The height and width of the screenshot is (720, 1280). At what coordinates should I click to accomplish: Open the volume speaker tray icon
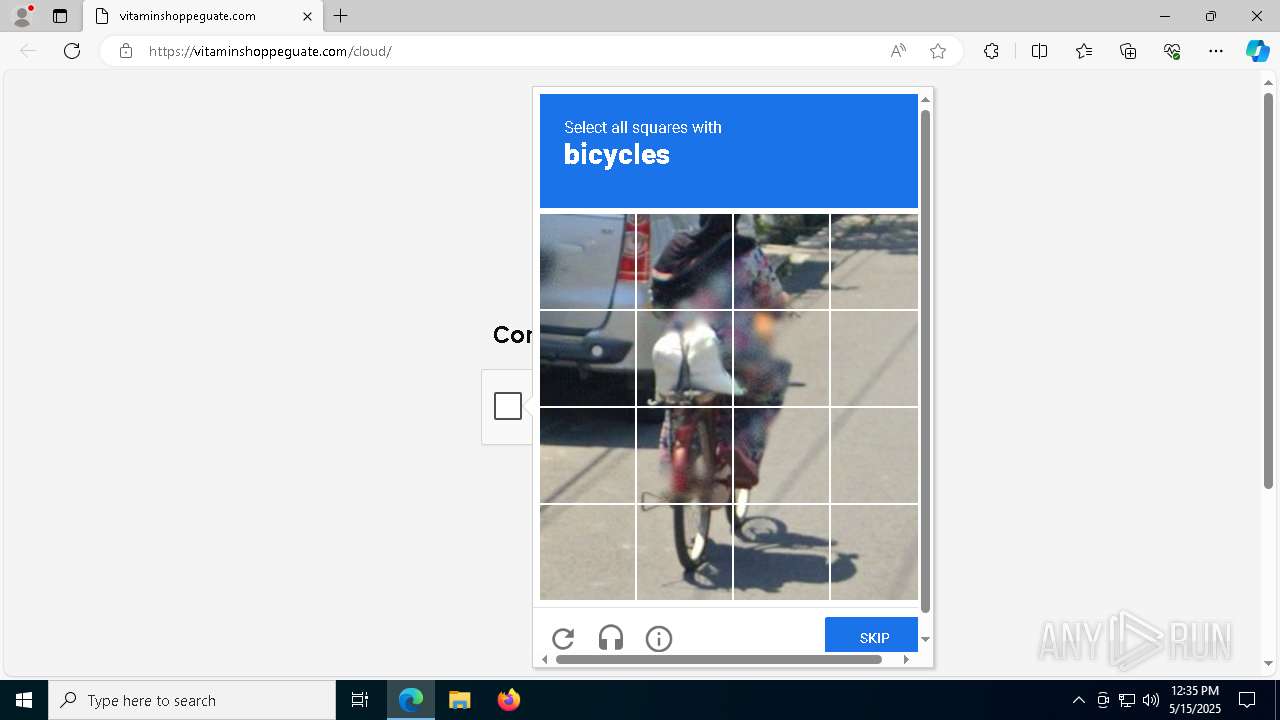coord(1150,700)
